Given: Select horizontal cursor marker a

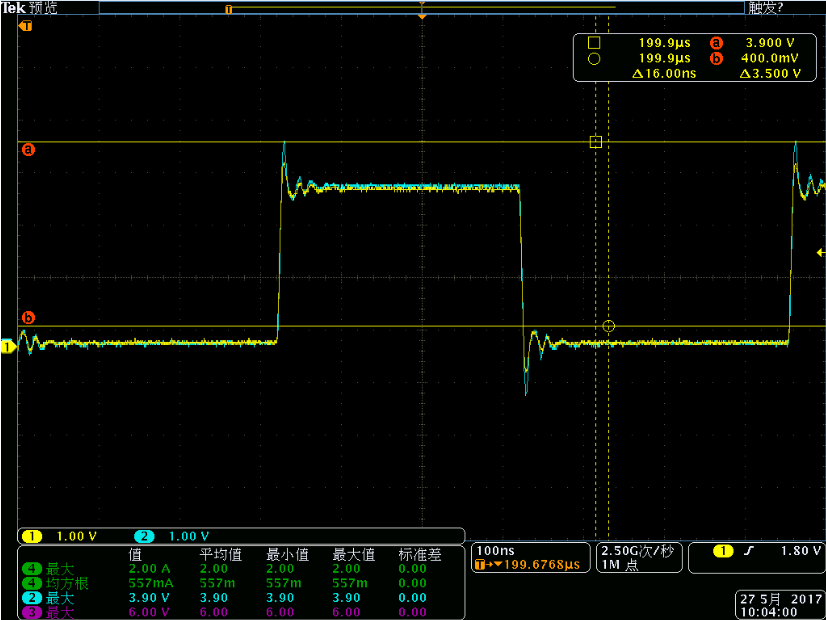Looking at the screenshot, I should click(x=28, y=150).
